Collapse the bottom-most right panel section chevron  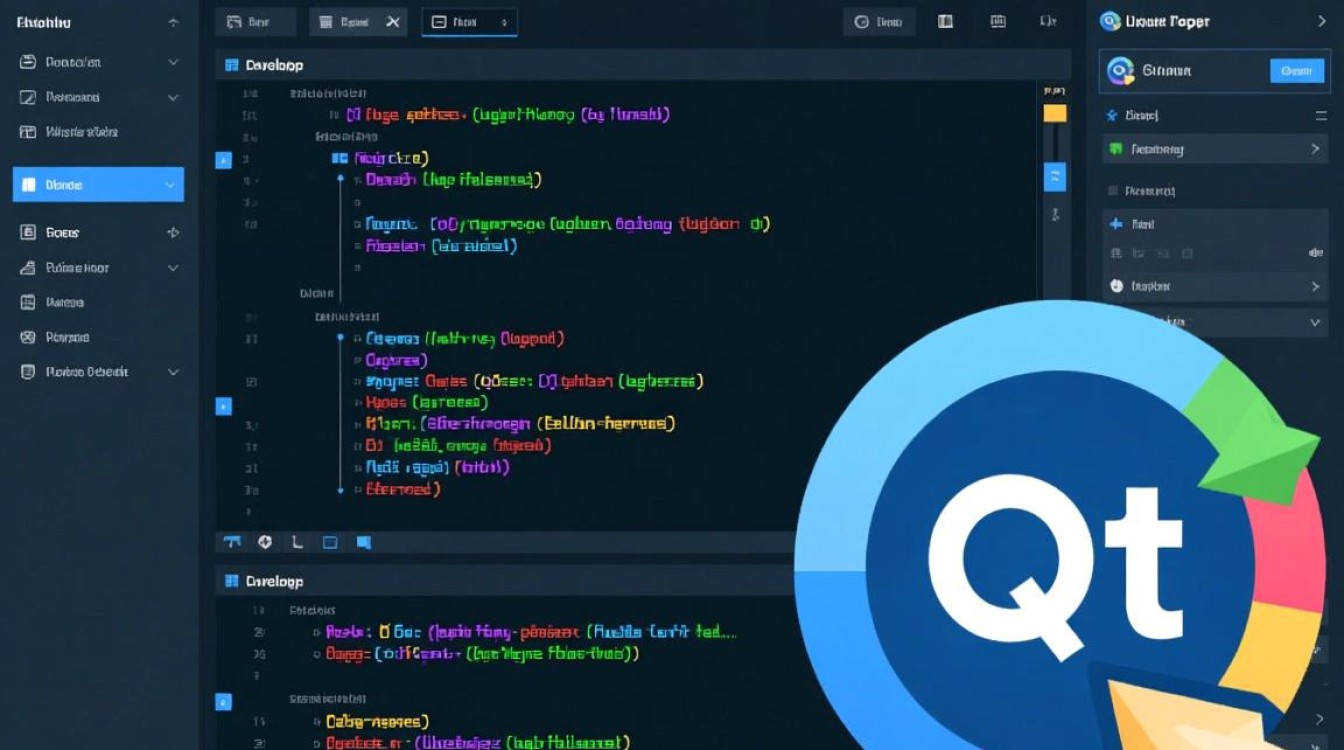click(x=1317, y=322)
